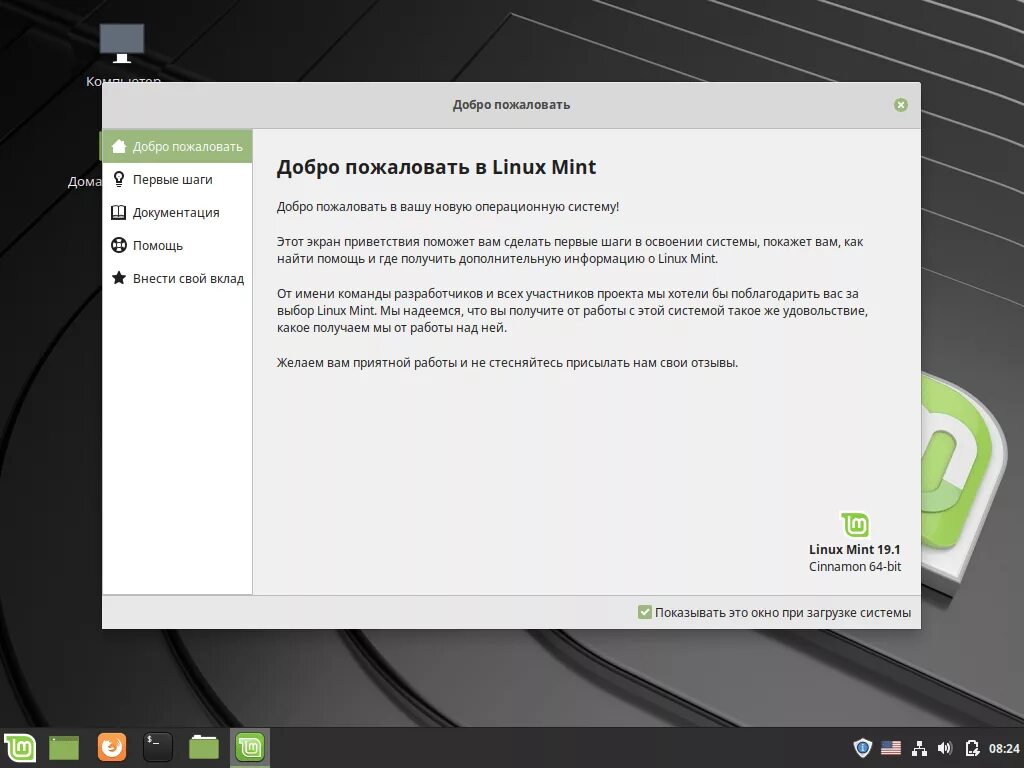The image size is (1024, 768).
Task: Click the Cinnamon 64-bit edition text
Action: 855,566
